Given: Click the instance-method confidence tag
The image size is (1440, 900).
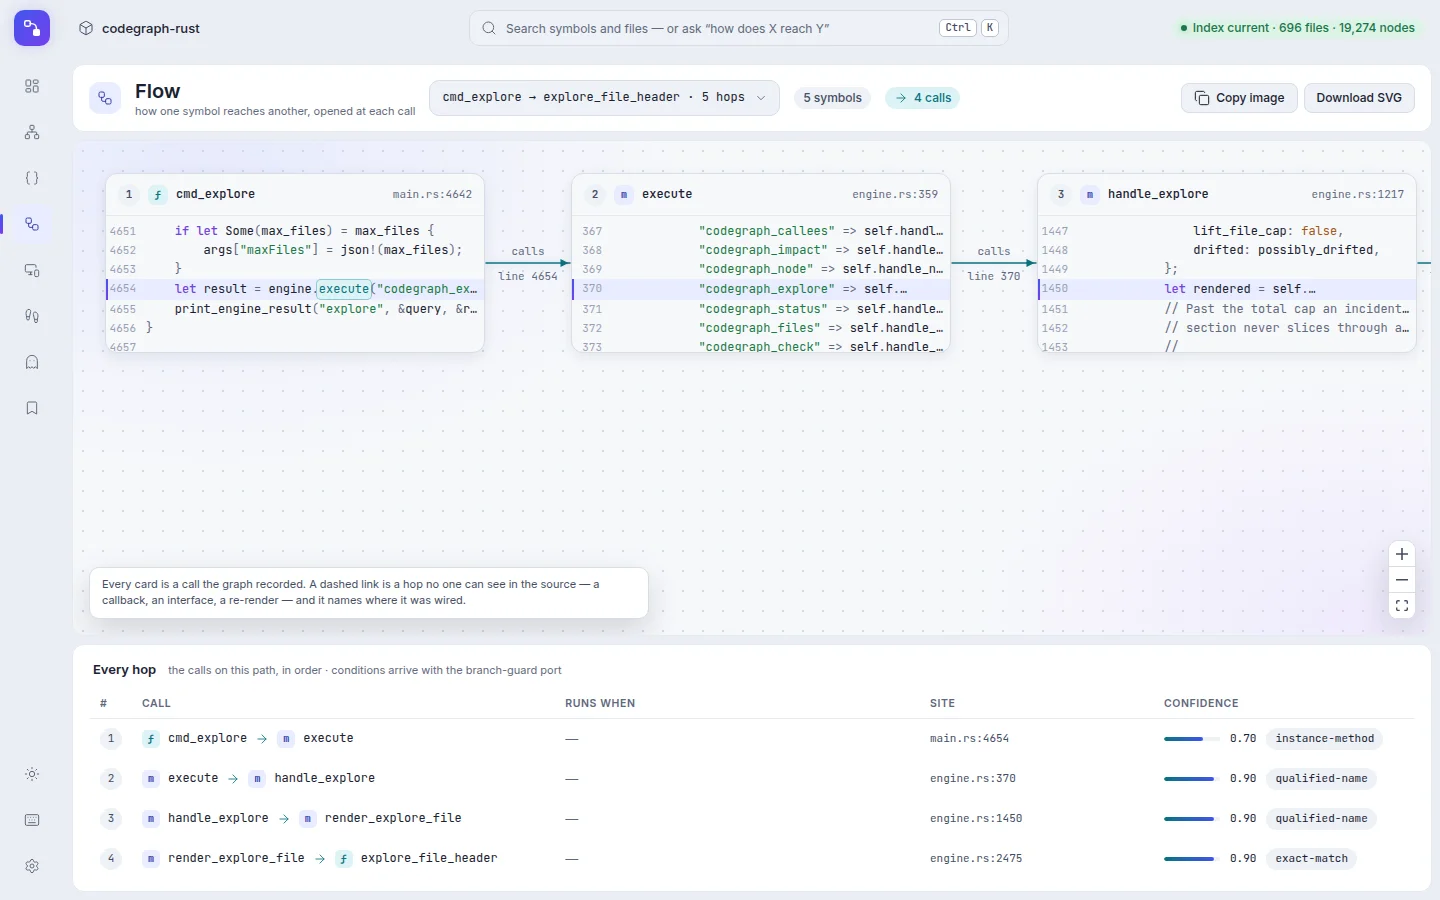Looking at the screenshot, I should (x=1325, y=738).
